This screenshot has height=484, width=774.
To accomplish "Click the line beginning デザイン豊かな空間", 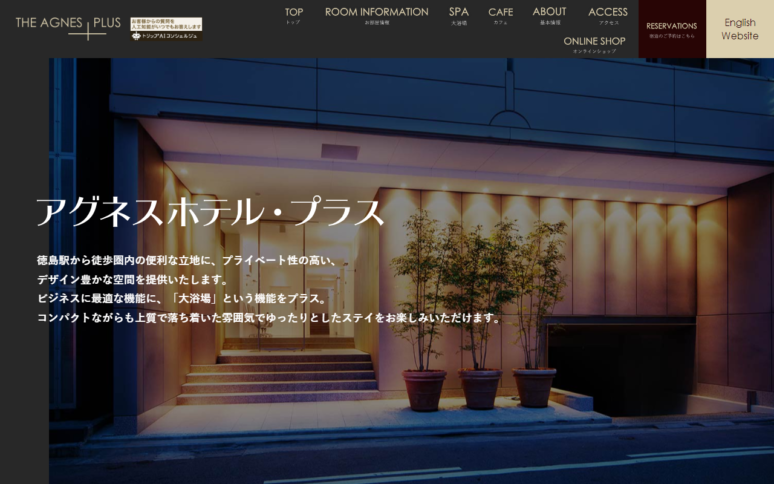I will pos(132,279).
